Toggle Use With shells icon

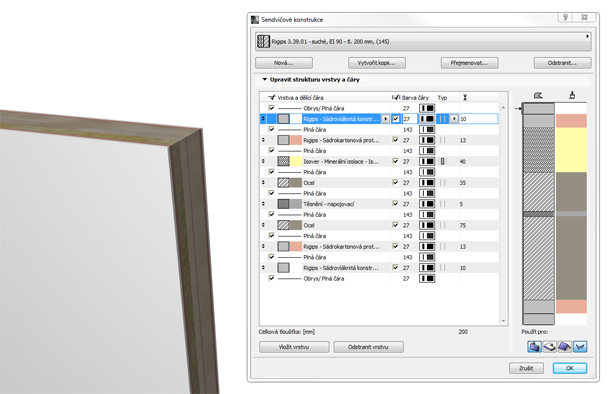tap(580, 346)
